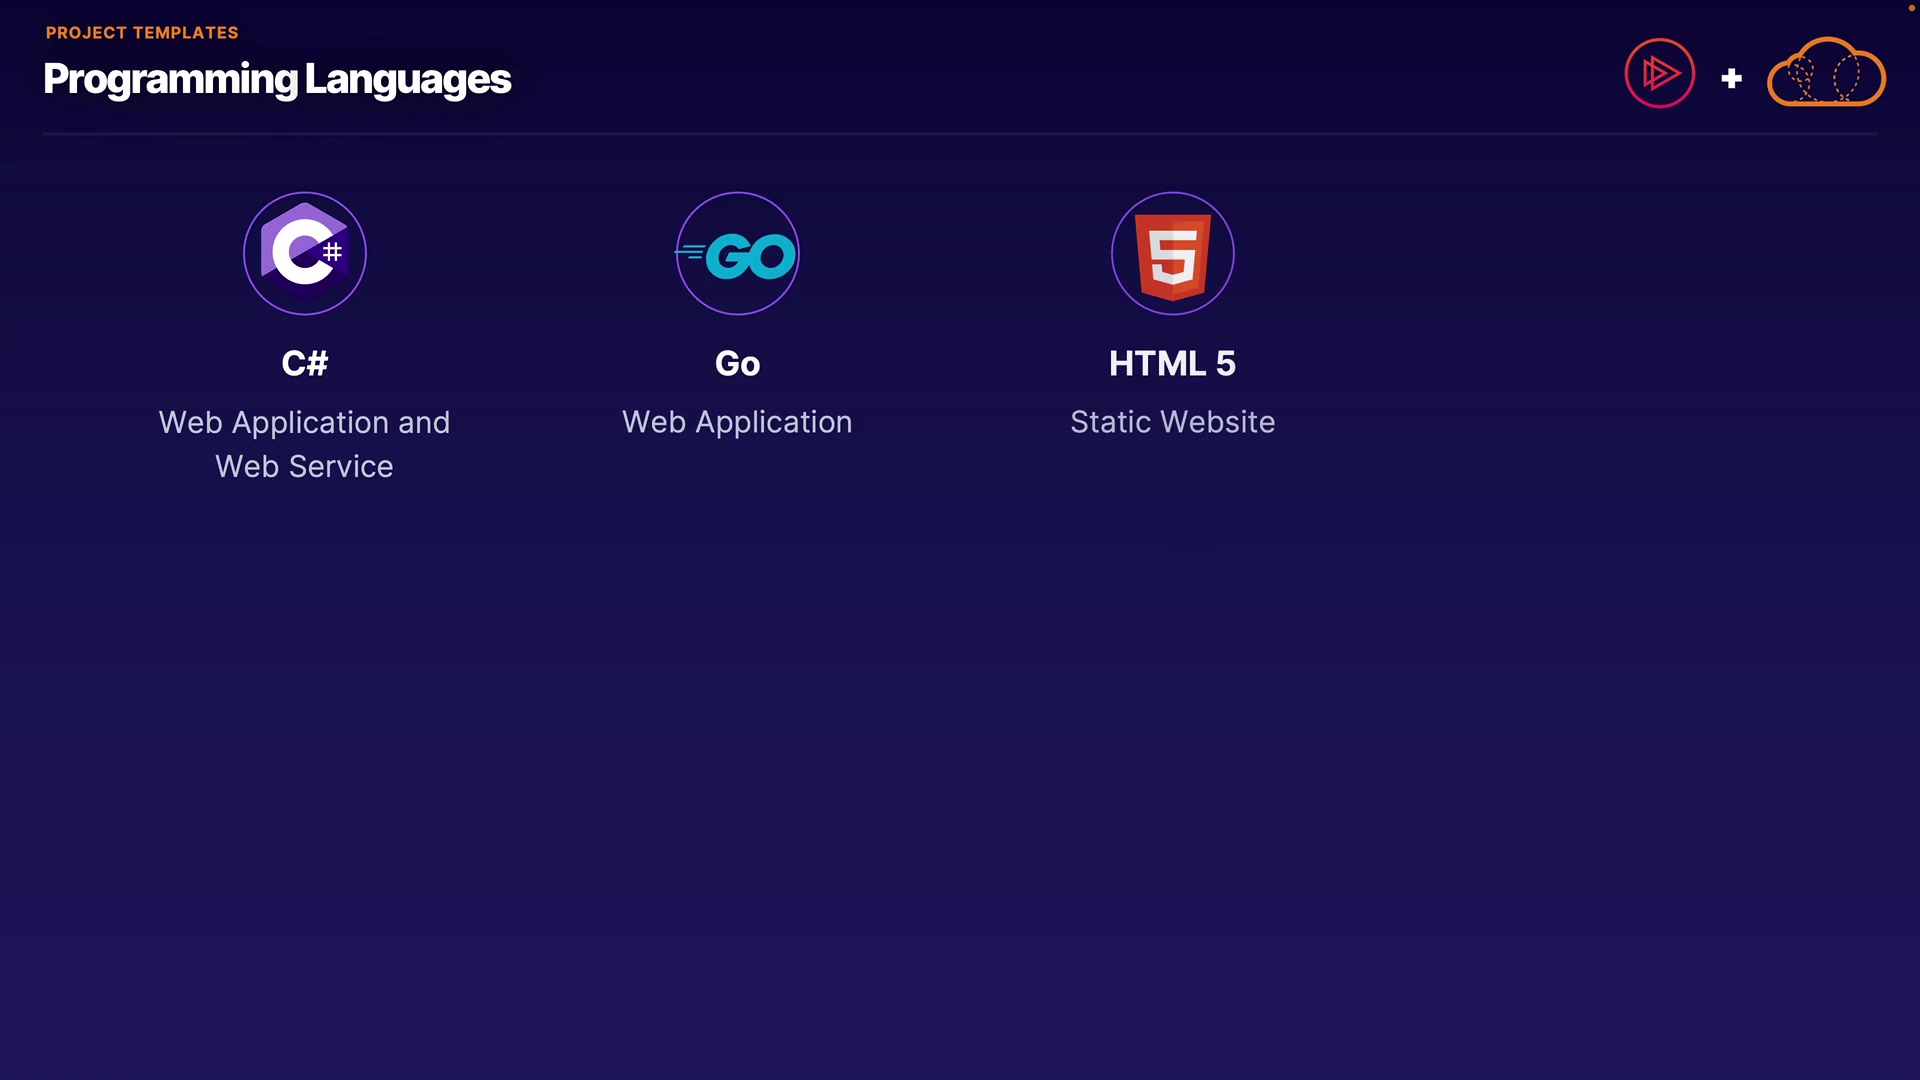Viewport: 1920px width, 1080px height.
Task: Click 'Web Application' description under Go
Action: 737,422
